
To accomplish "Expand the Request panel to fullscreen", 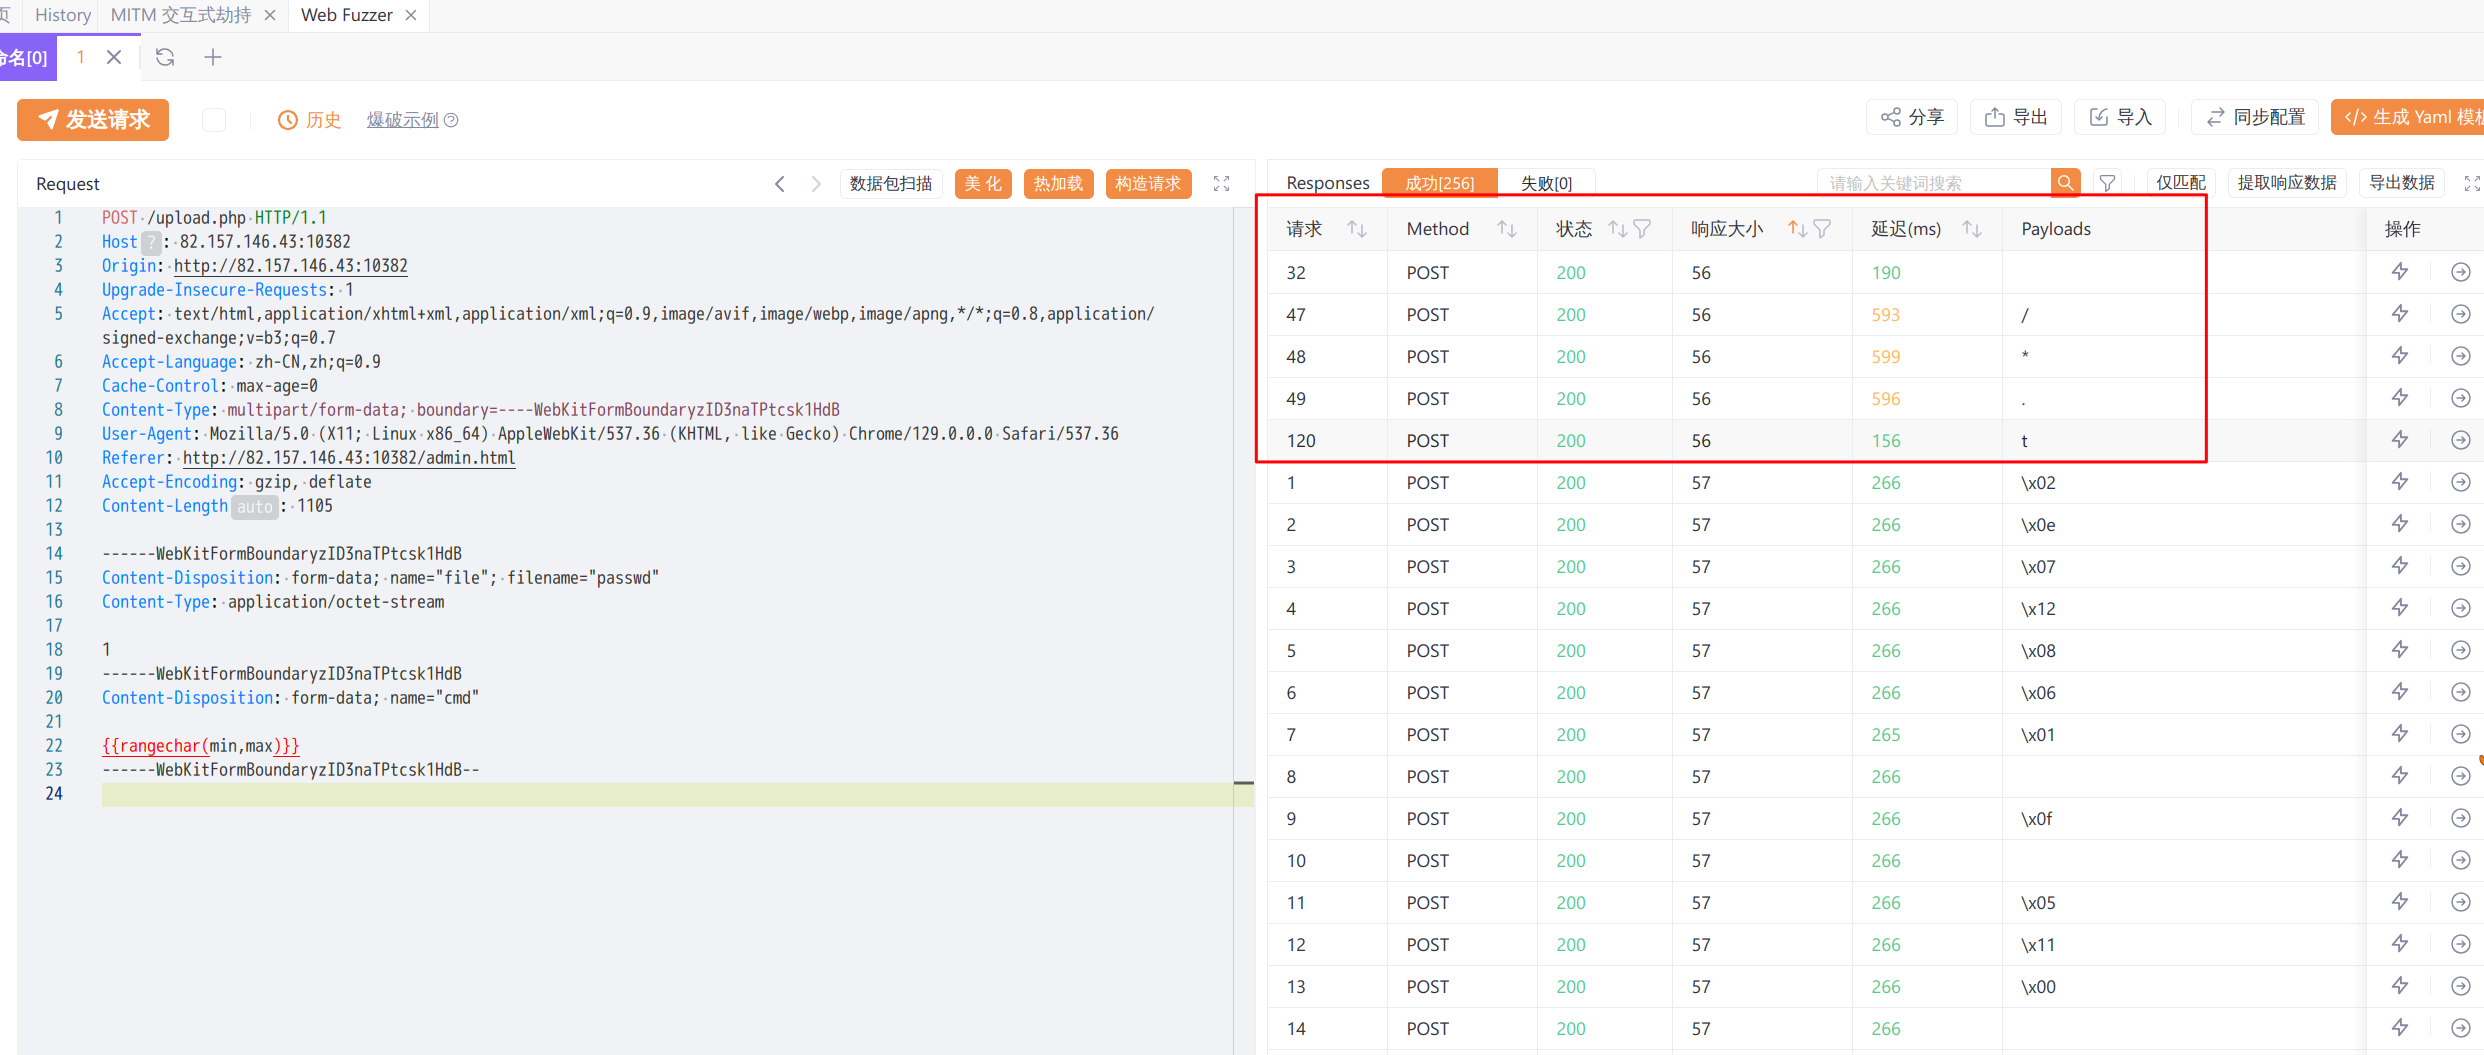I will 1221,184.
